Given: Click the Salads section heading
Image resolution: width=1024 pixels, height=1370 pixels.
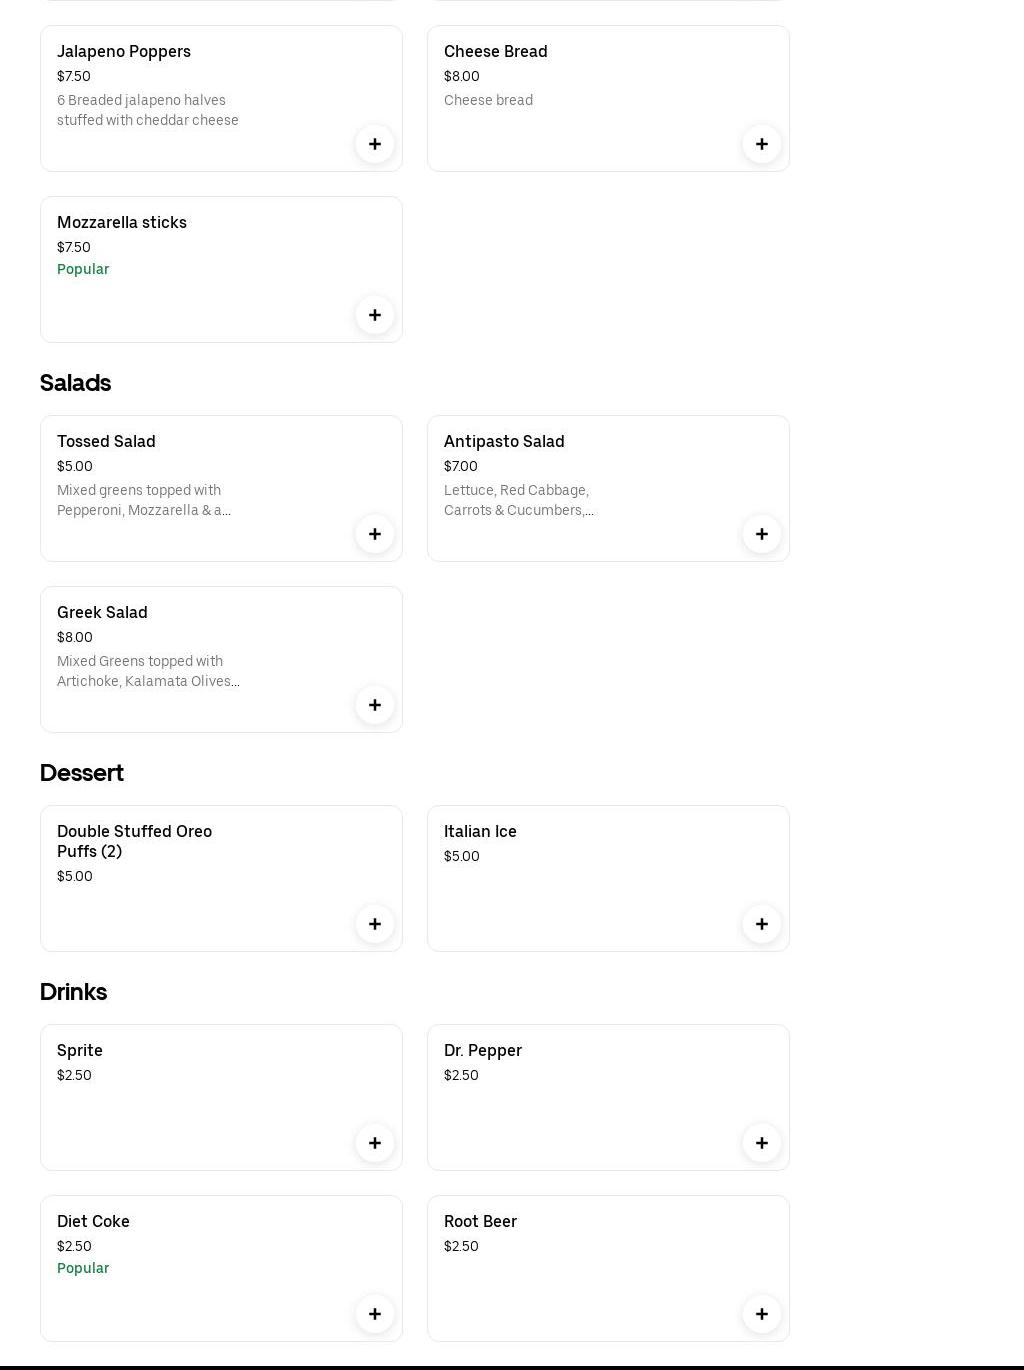Looking at the screenshot, I should 75,383.
